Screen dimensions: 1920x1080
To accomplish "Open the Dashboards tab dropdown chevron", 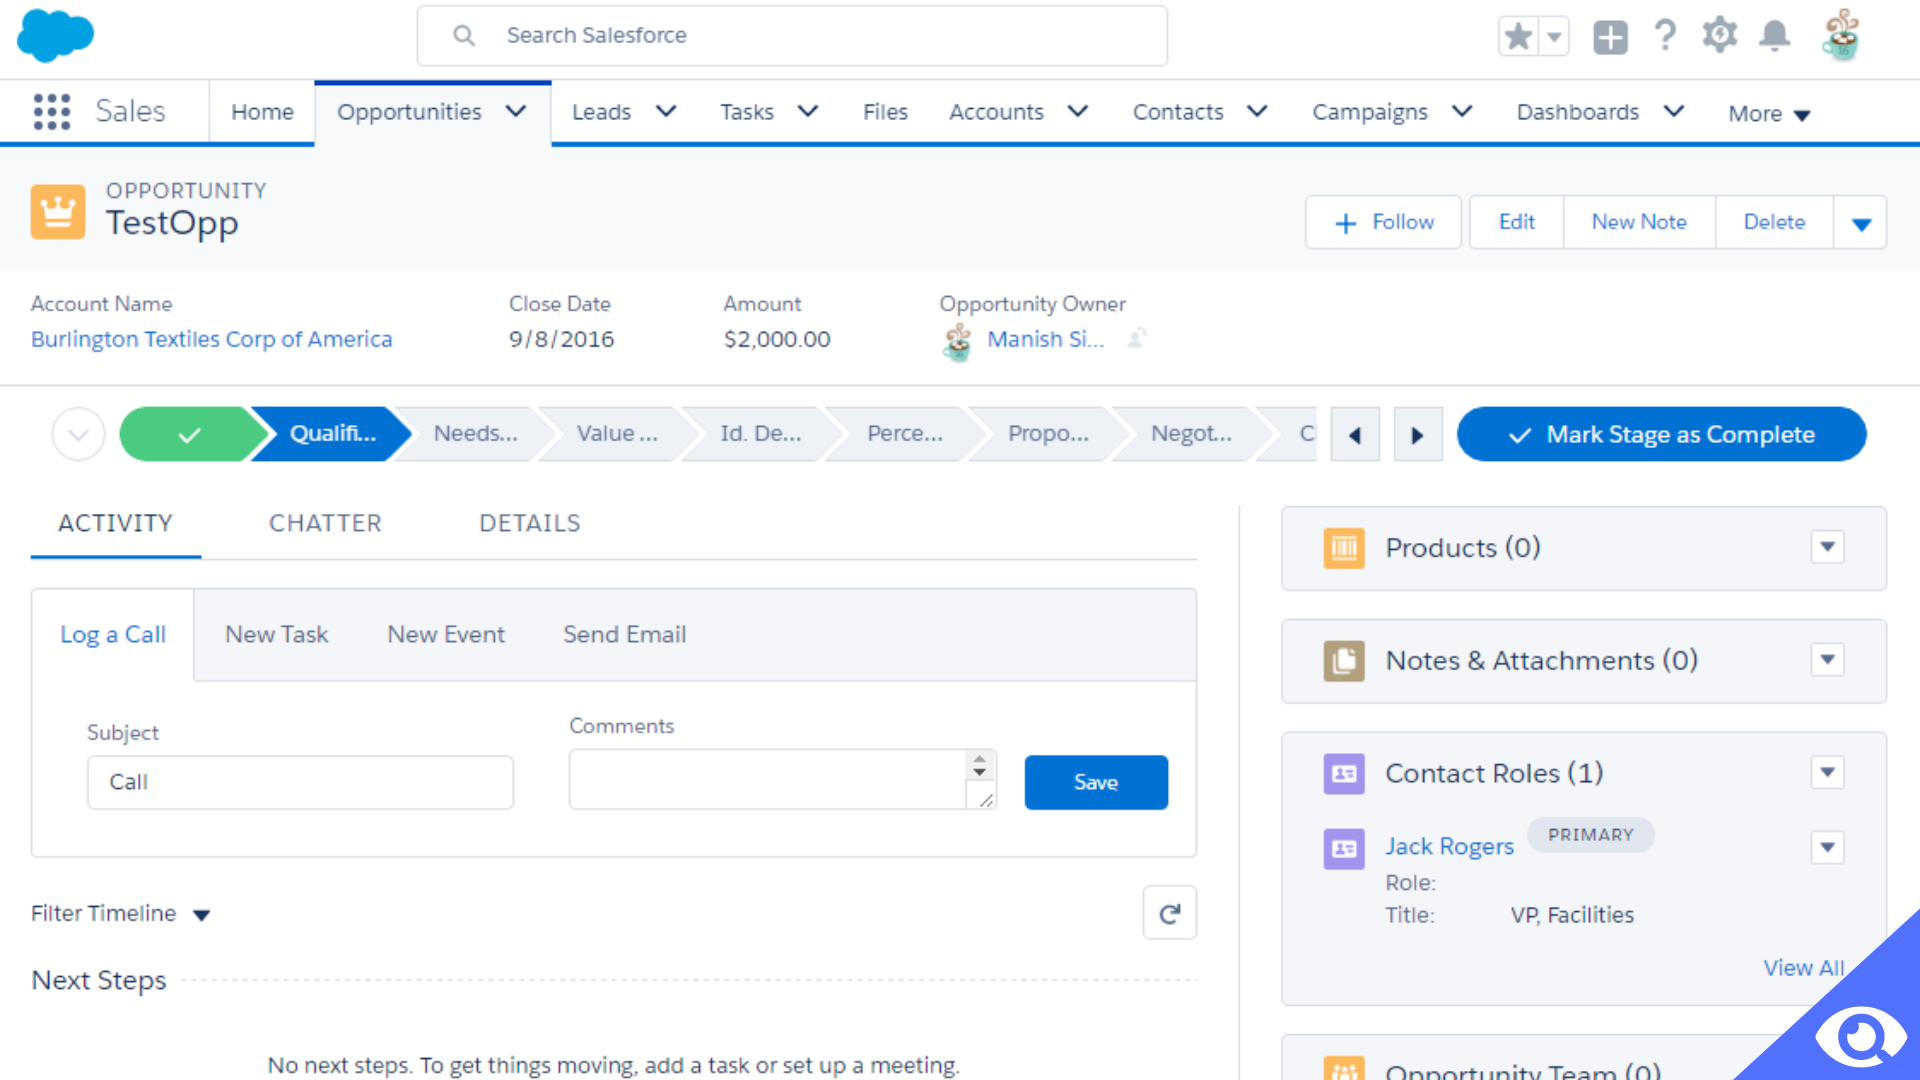I will point(1674,112).
